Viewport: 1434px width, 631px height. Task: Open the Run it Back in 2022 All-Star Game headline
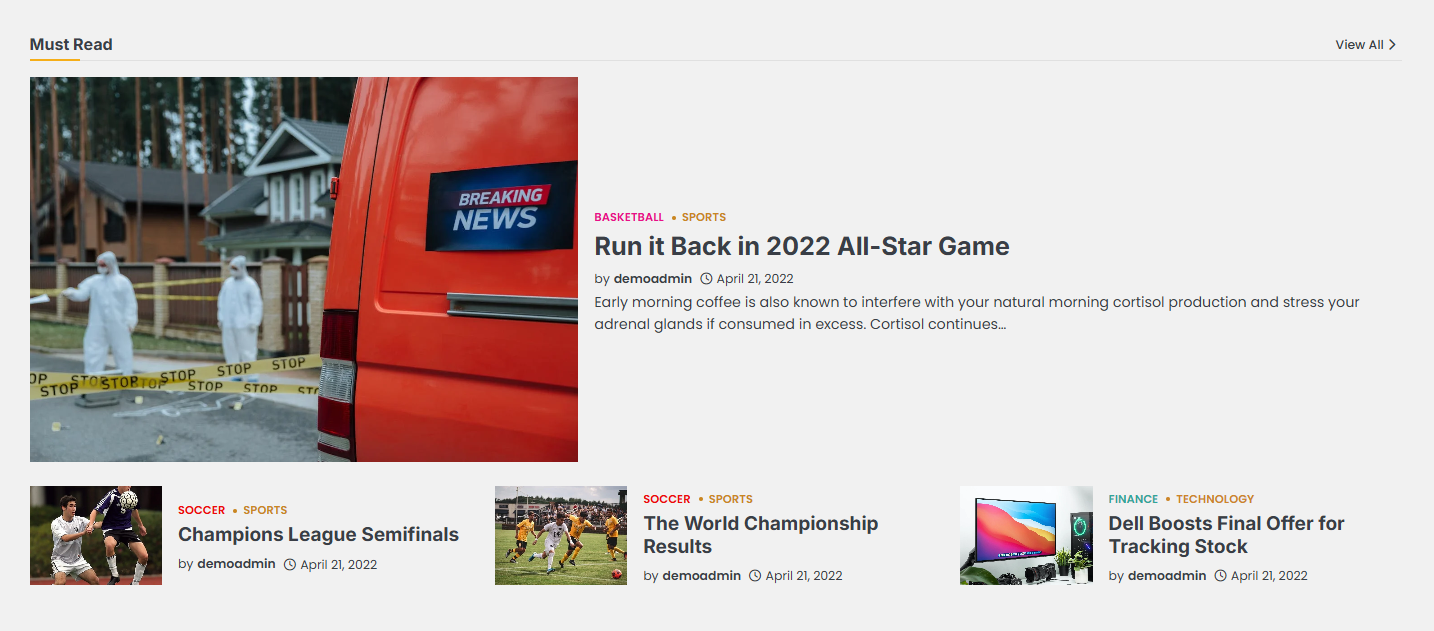coord(801,246)
